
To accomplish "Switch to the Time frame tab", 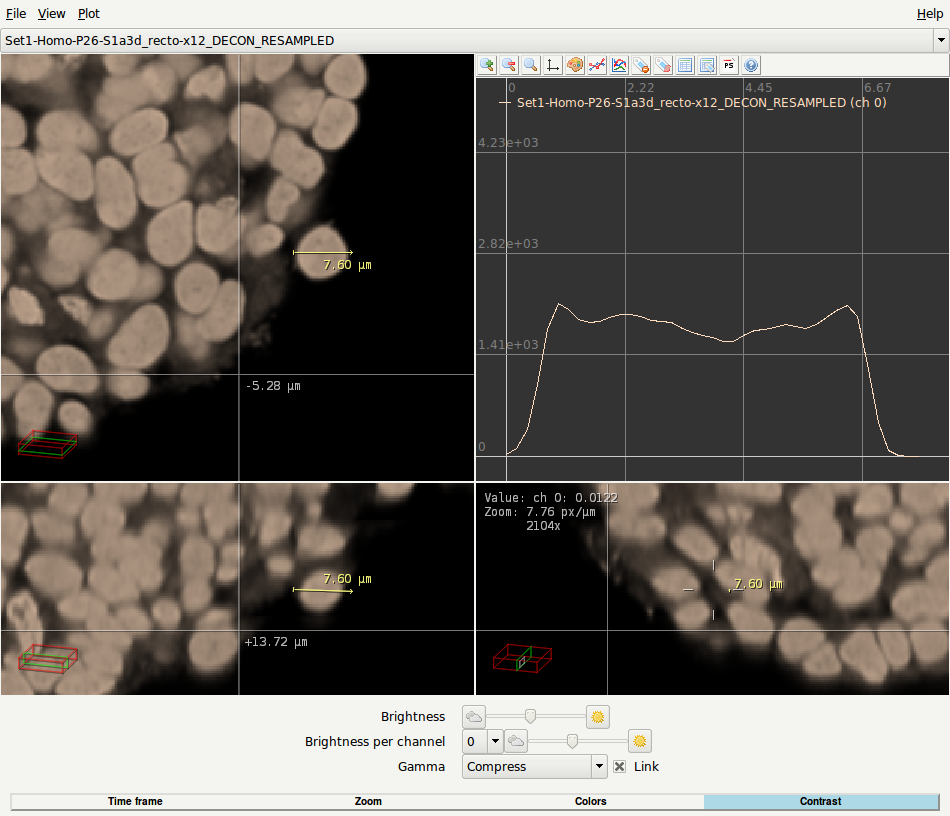I will pos(135,801).
